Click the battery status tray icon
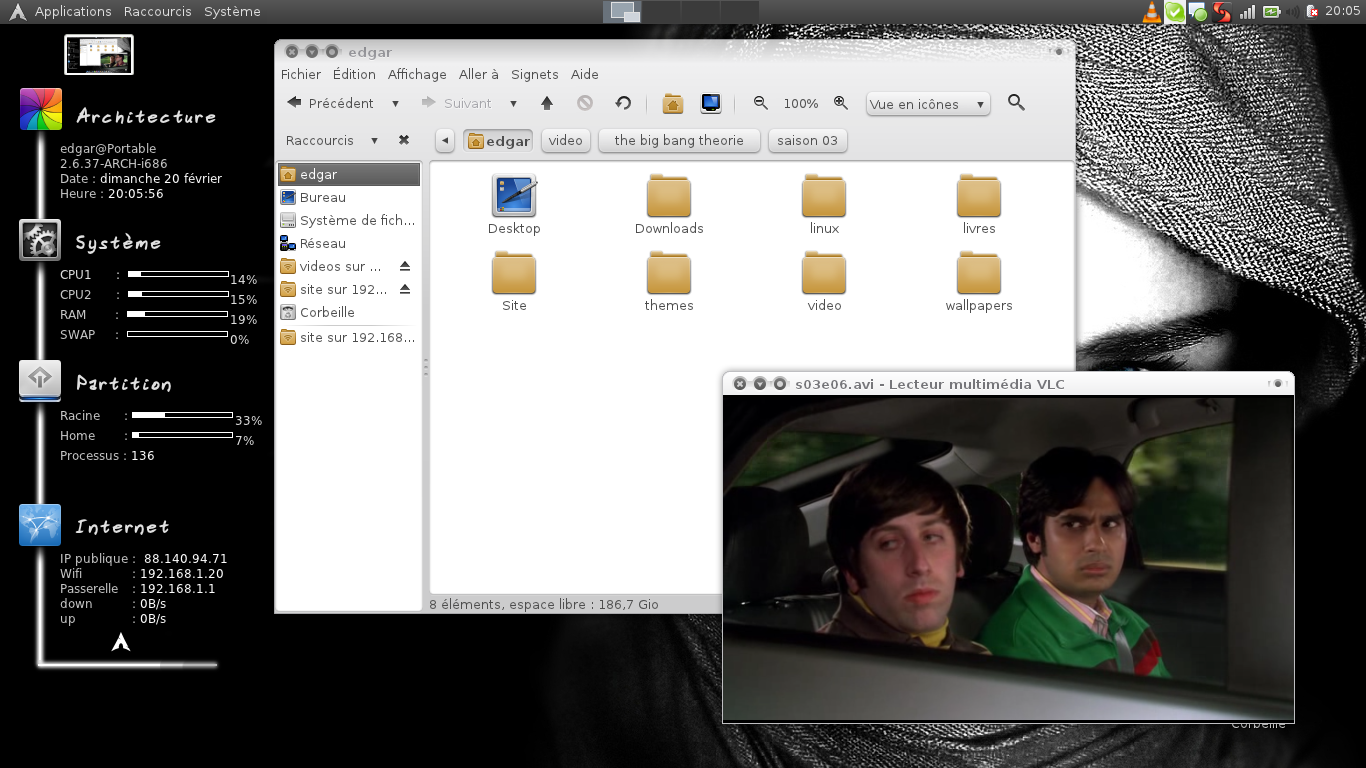This screenshot has height=768, width=1366. point(1271,12)
